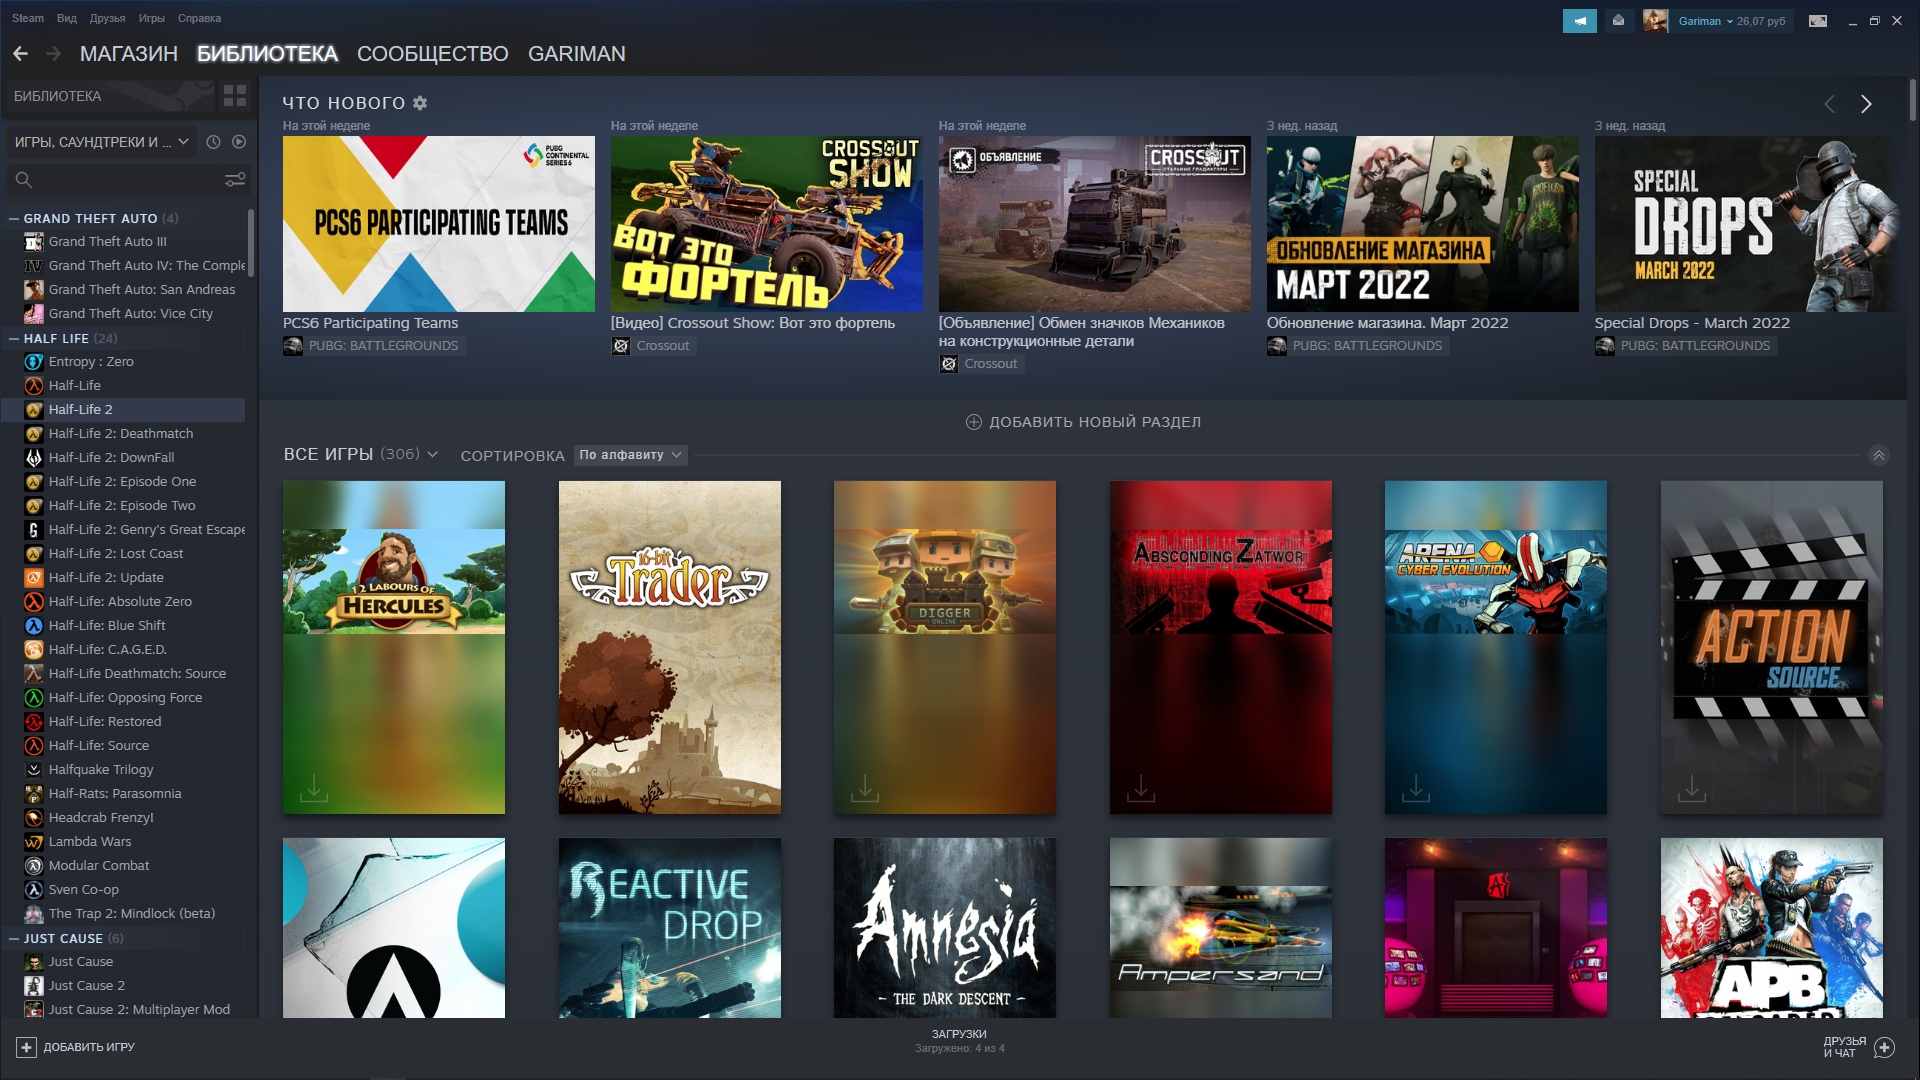Collapse the Just Cause category
Image resolution: width=1920 pixels, height=1080 pixels.
(14, 938)
